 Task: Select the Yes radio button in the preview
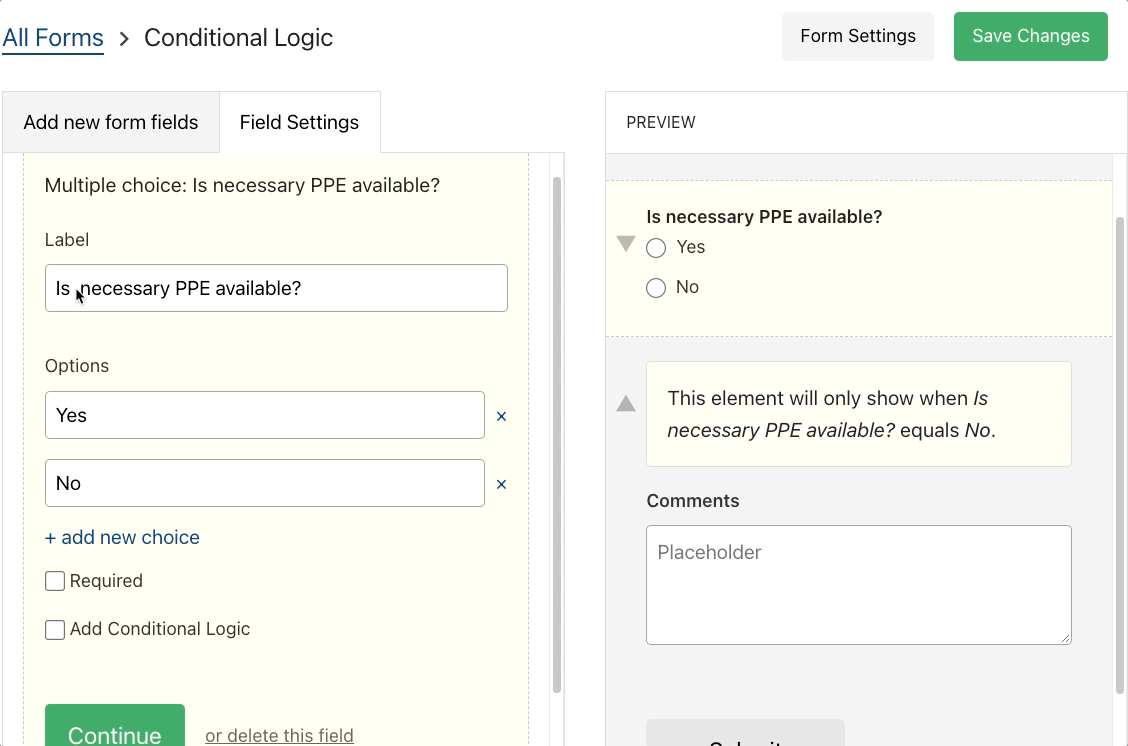pyautogui.click(x=656, y=248)
